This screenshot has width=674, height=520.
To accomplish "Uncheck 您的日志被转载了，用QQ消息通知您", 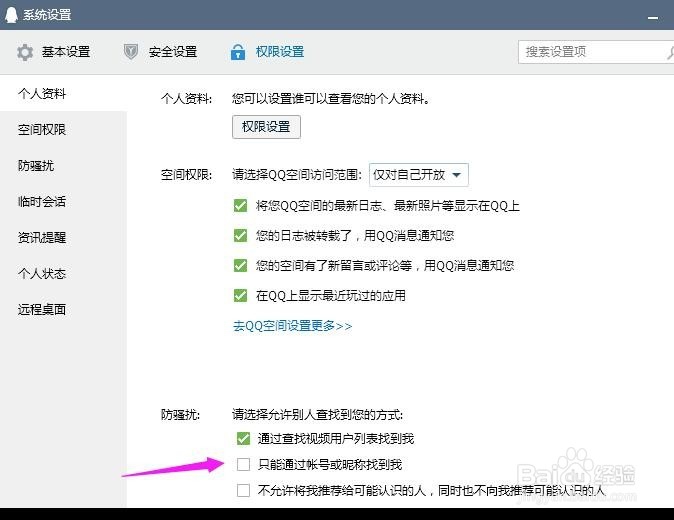I will [240, 236].
